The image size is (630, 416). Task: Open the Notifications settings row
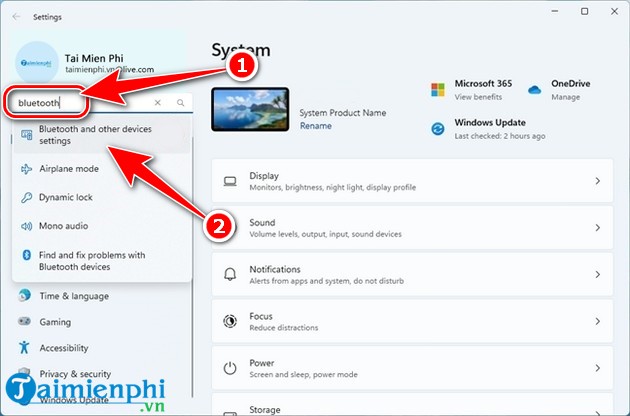coord(412,275)
